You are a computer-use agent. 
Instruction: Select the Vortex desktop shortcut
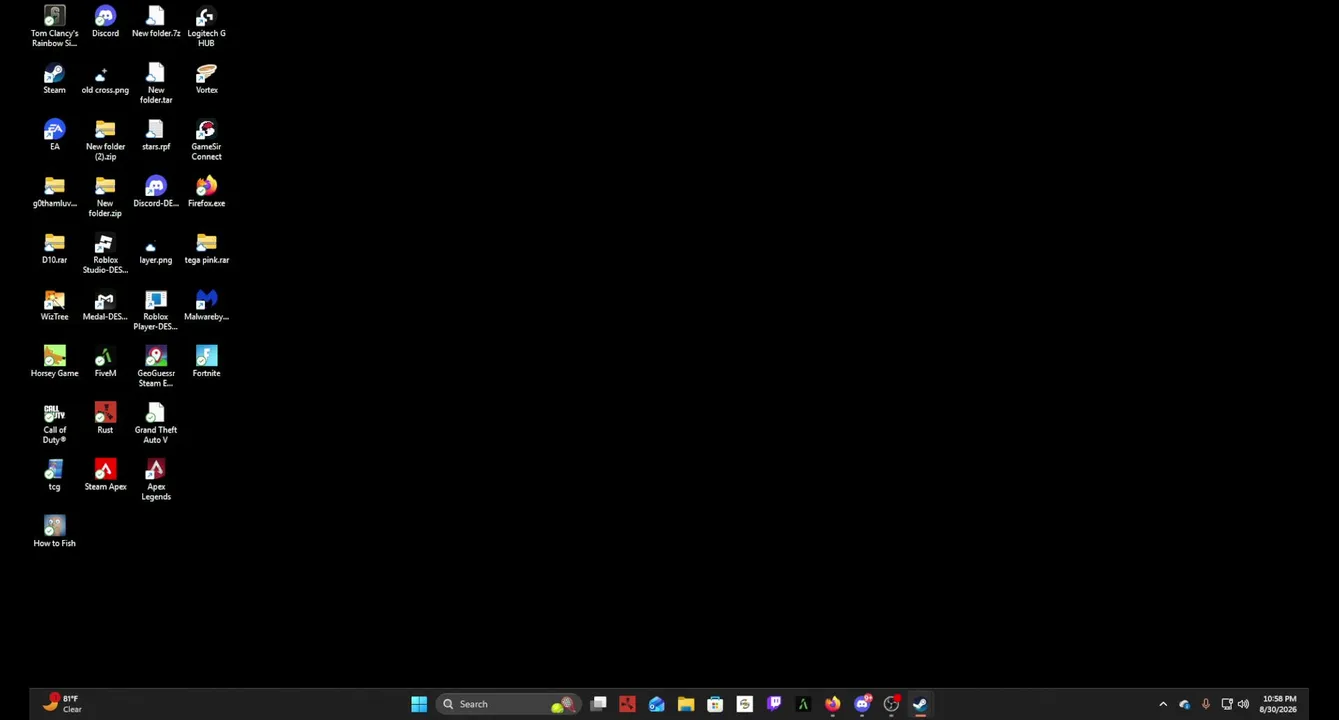point(206,79)
